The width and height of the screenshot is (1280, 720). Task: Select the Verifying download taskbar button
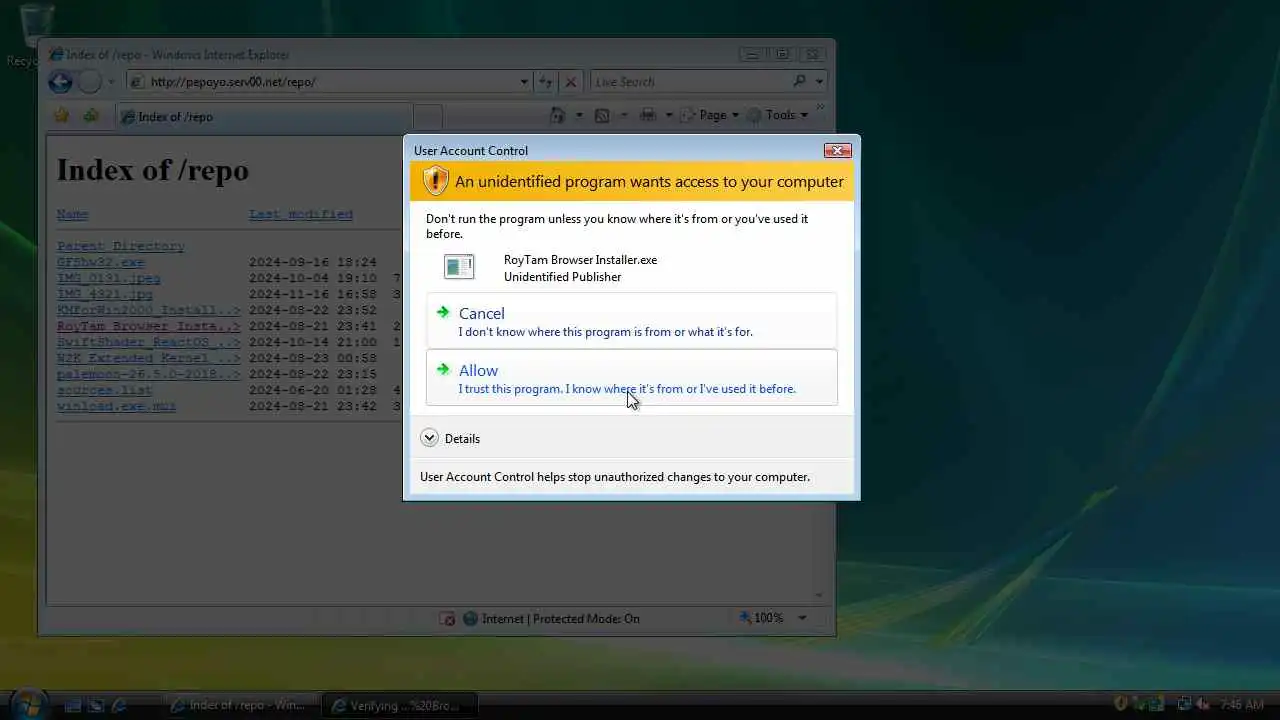click(400, 705)
